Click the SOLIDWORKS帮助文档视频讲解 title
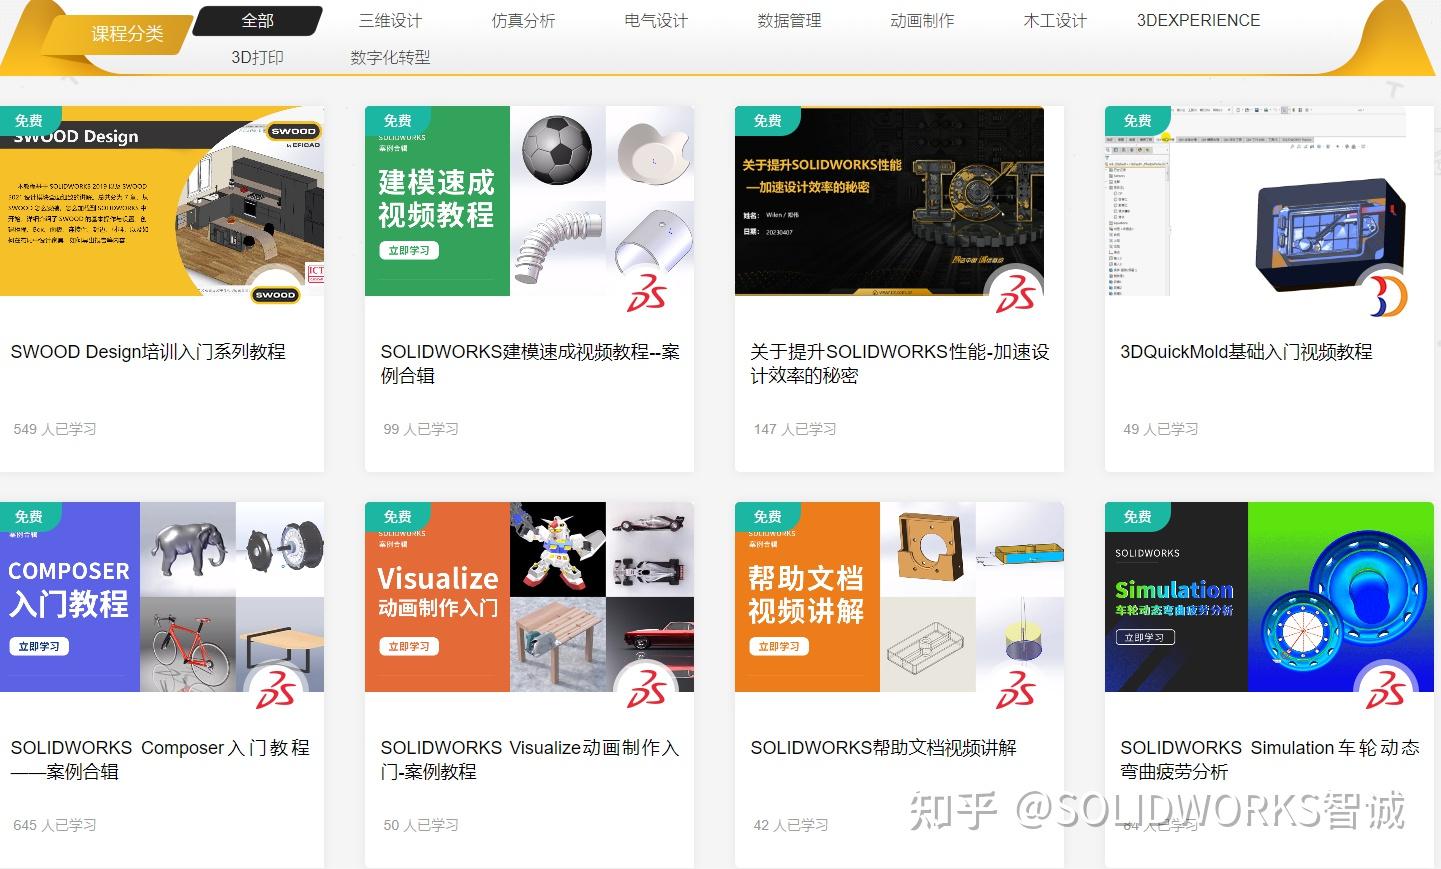This screenshot has height=869, width=1441. click(x=883, y=748)
